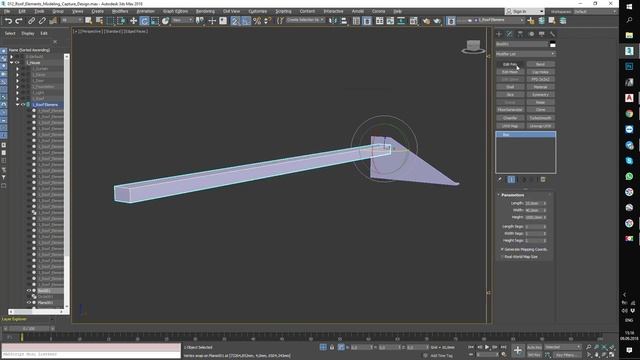This screenshot has height=360, width=640.
Task: Switch to the Motion command panel
Action: click(x=531, y=34)
